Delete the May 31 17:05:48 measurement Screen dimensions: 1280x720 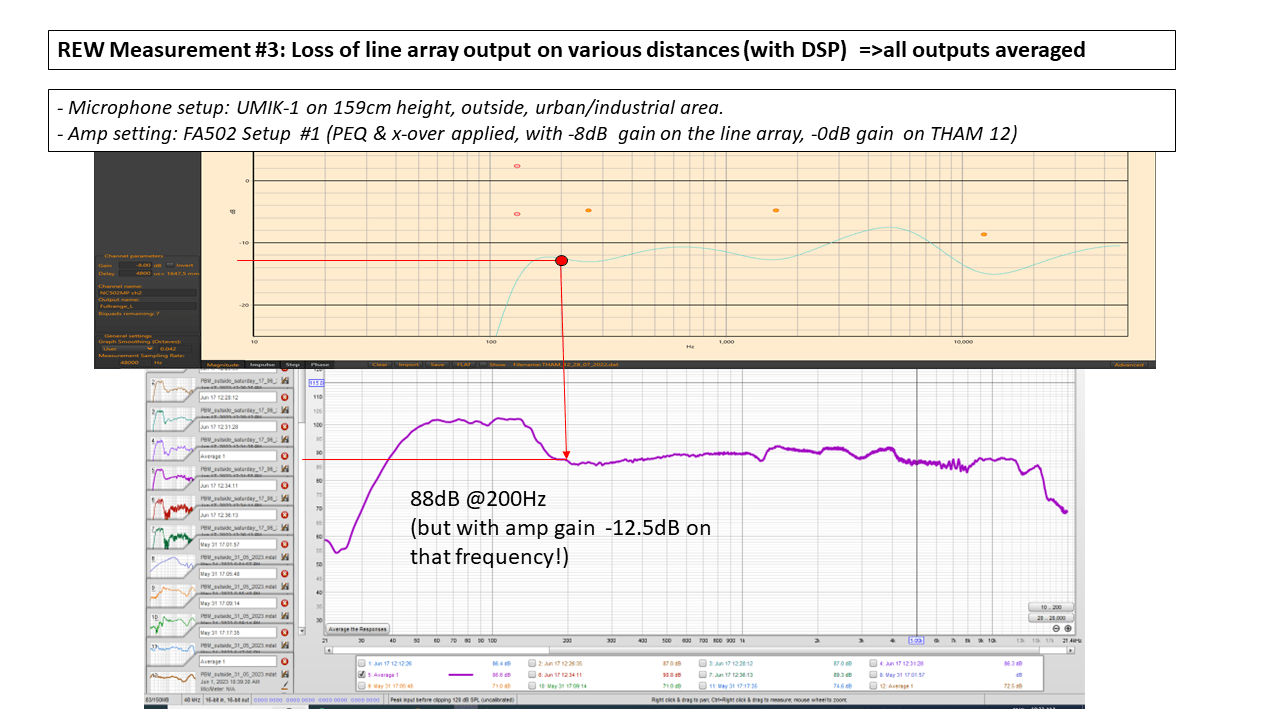click(284, 573)
